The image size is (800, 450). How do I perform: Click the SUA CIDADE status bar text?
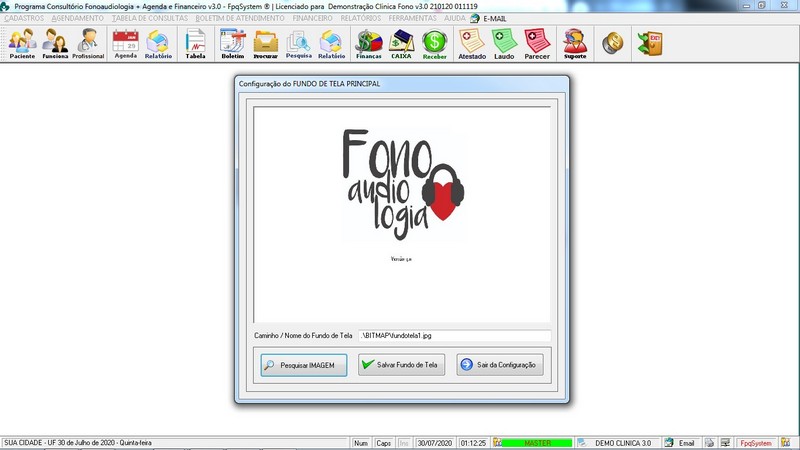(78, 443)
